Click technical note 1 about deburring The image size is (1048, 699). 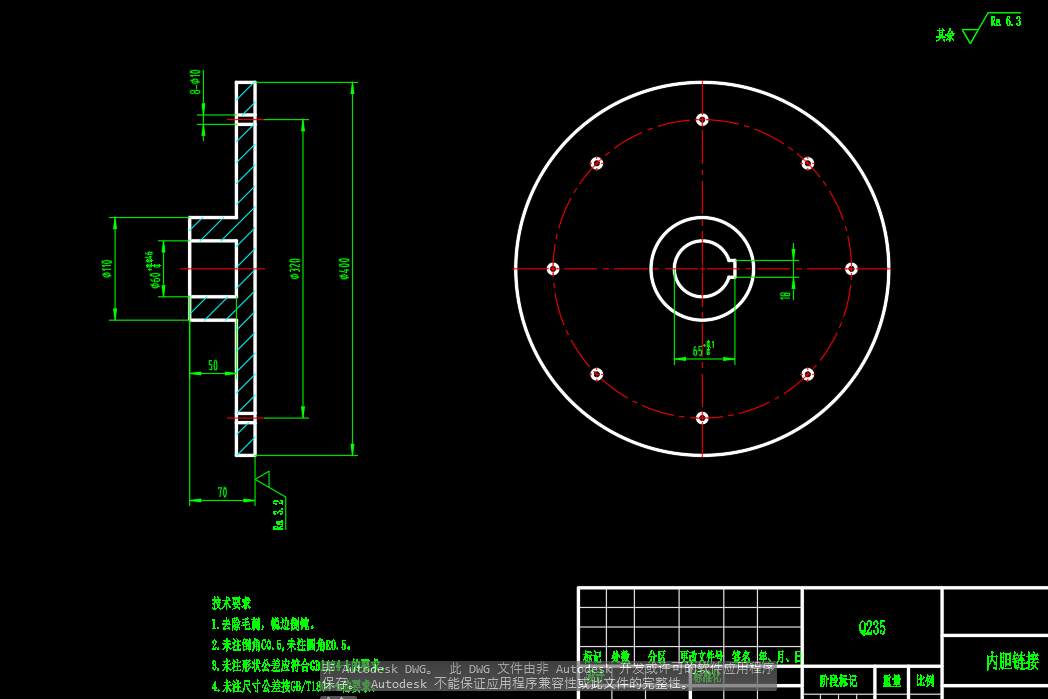pyautogui.click(x=263, y=624)
